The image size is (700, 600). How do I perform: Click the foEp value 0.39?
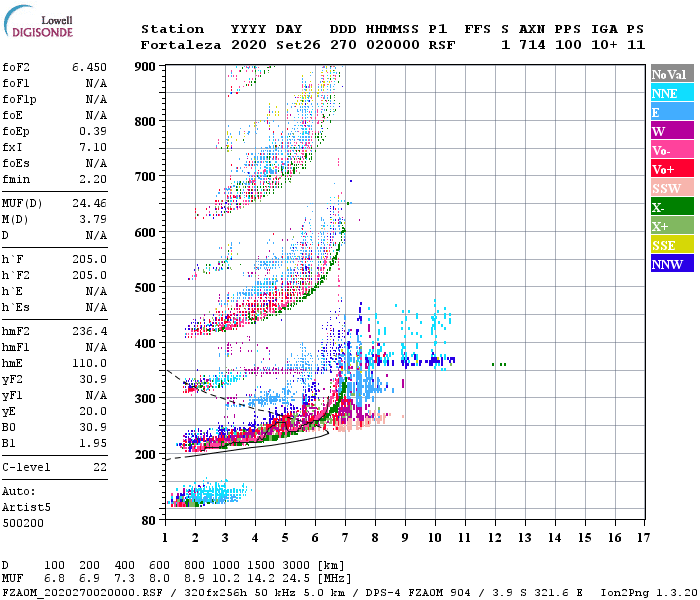tap(93, 131)
